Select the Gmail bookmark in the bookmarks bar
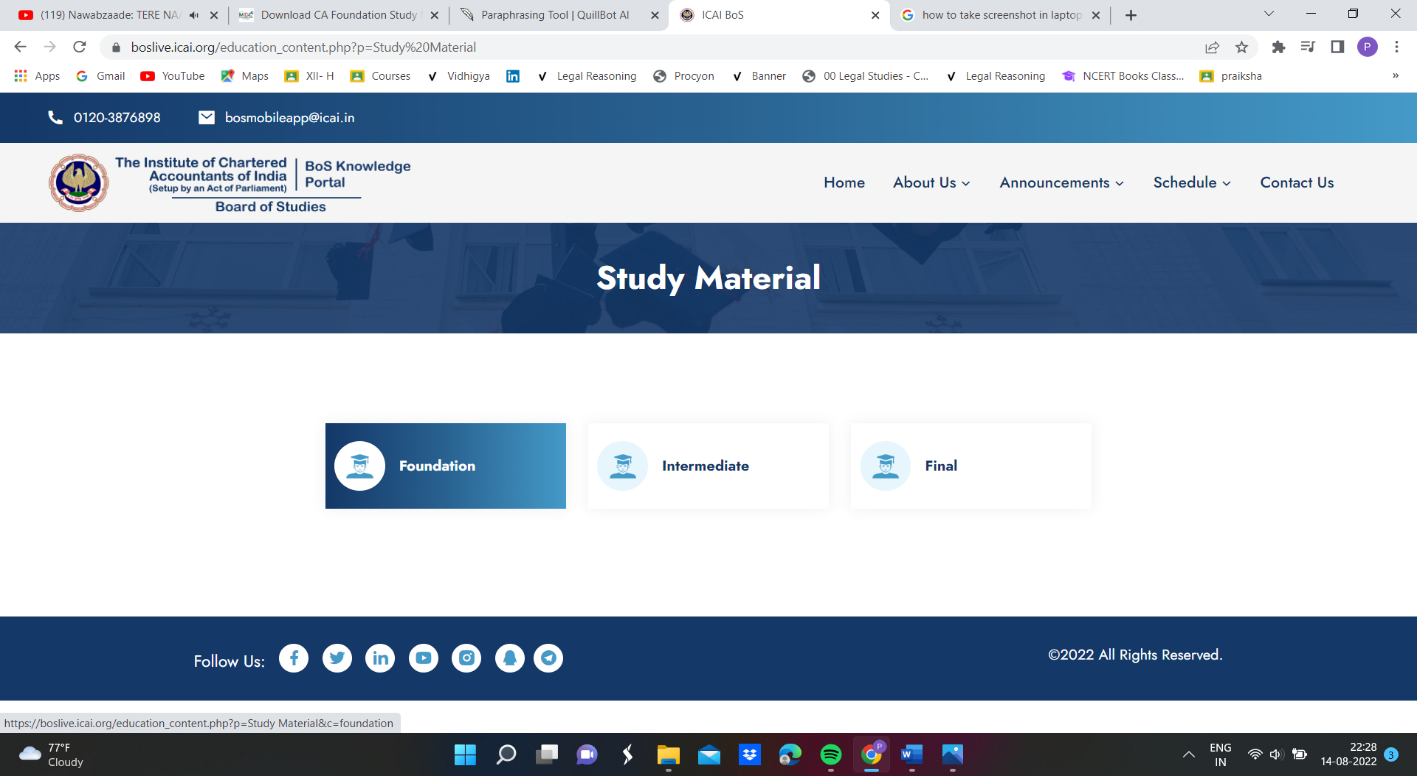Image resolution: width=1417 pixels, height=776 pixels. tap(100, 75)
